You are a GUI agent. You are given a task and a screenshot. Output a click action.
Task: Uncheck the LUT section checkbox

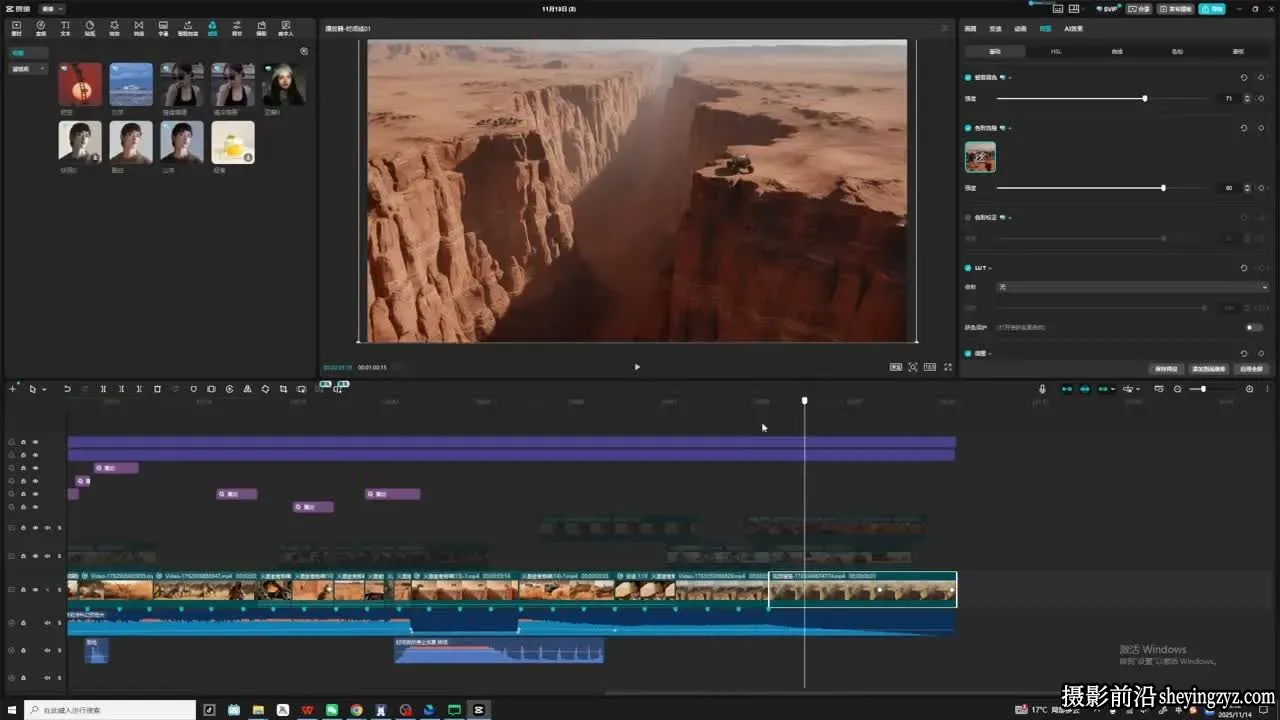[968, 268]
